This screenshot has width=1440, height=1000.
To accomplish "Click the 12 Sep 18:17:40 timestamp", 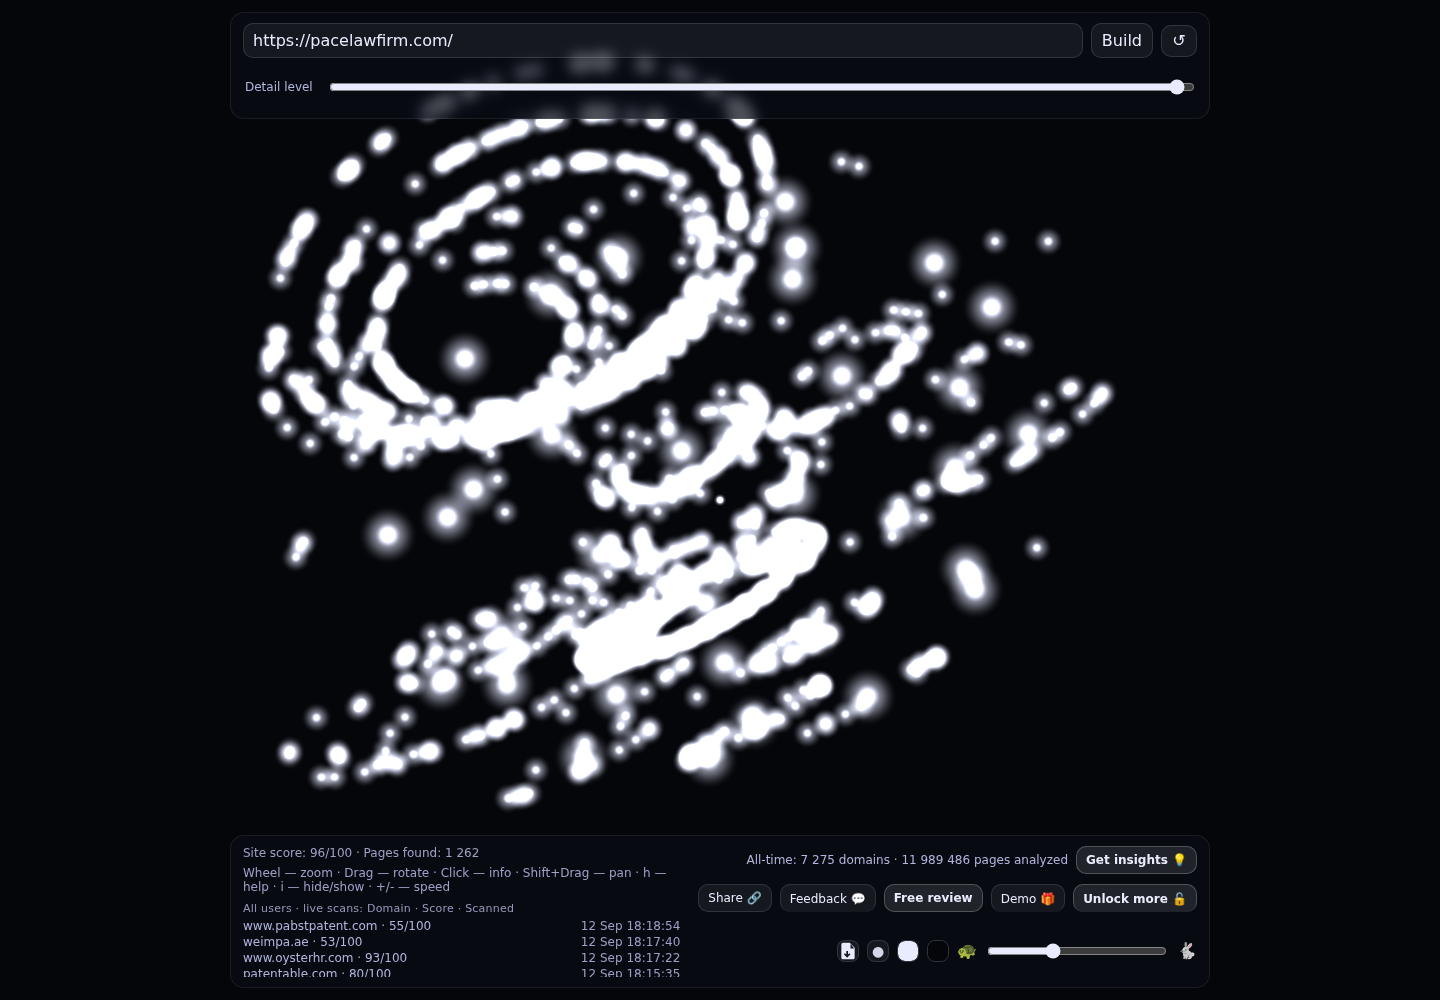I will (x=630, y=942).
